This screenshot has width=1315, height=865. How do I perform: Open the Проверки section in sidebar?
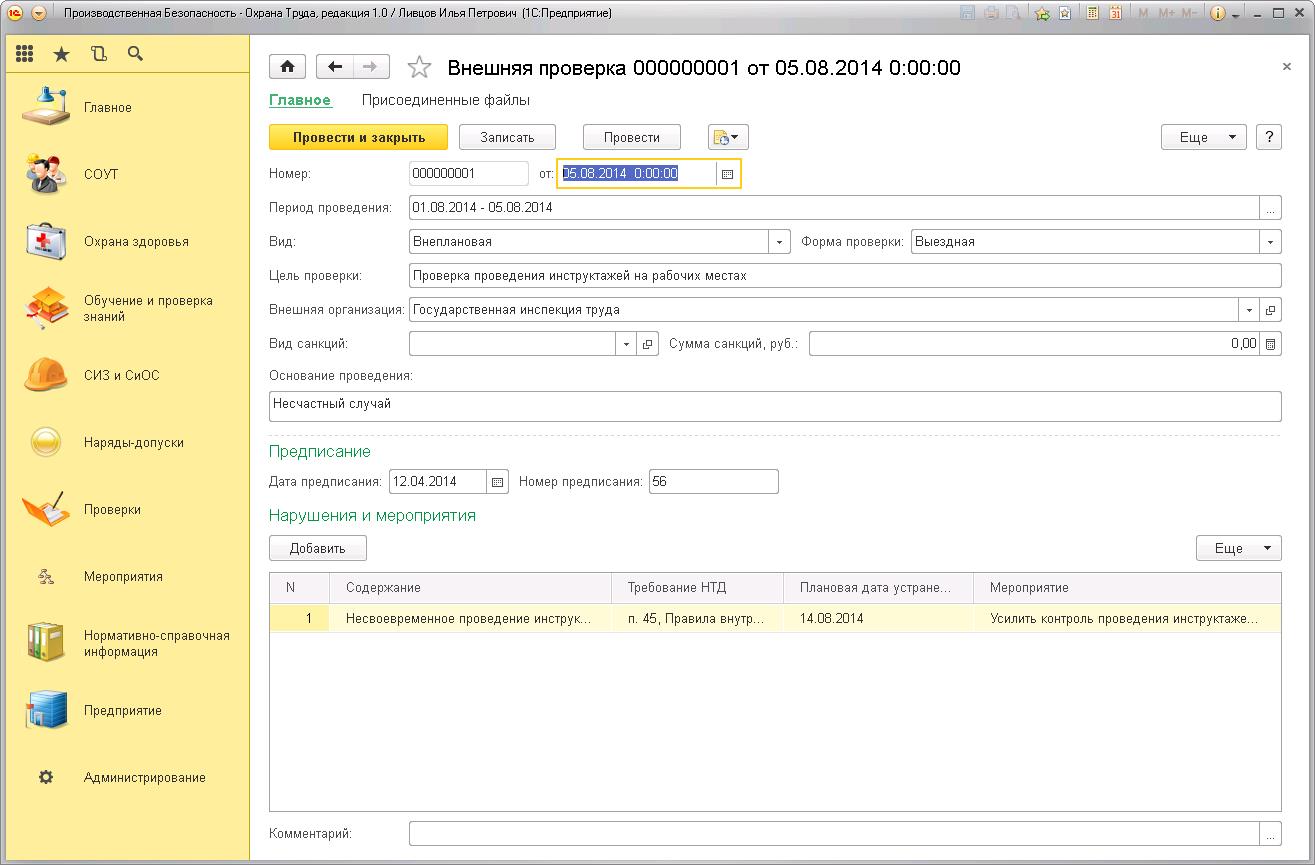point(112,510)
